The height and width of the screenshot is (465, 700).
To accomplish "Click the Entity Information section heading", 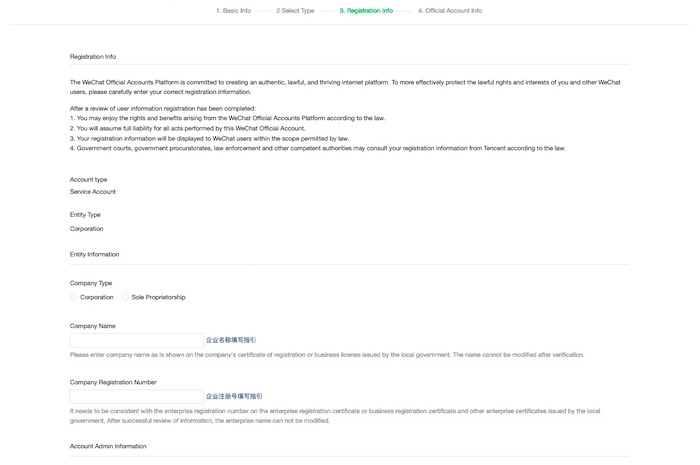I will click(94, 254).
